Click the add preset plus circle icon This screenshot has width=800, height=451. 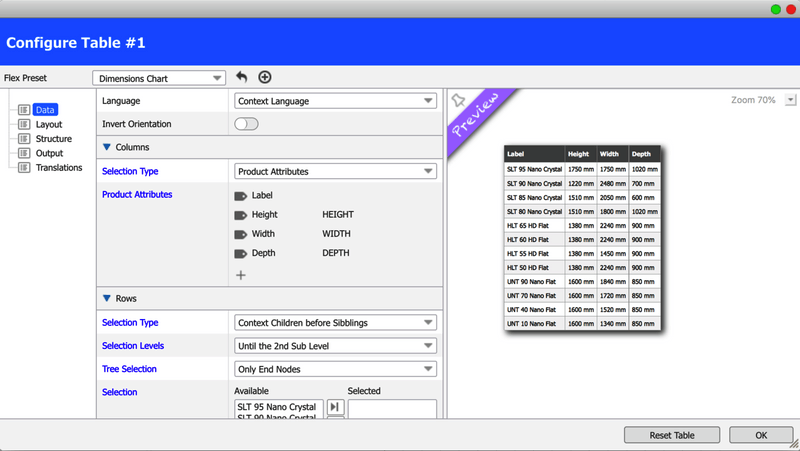click(265, 77)
